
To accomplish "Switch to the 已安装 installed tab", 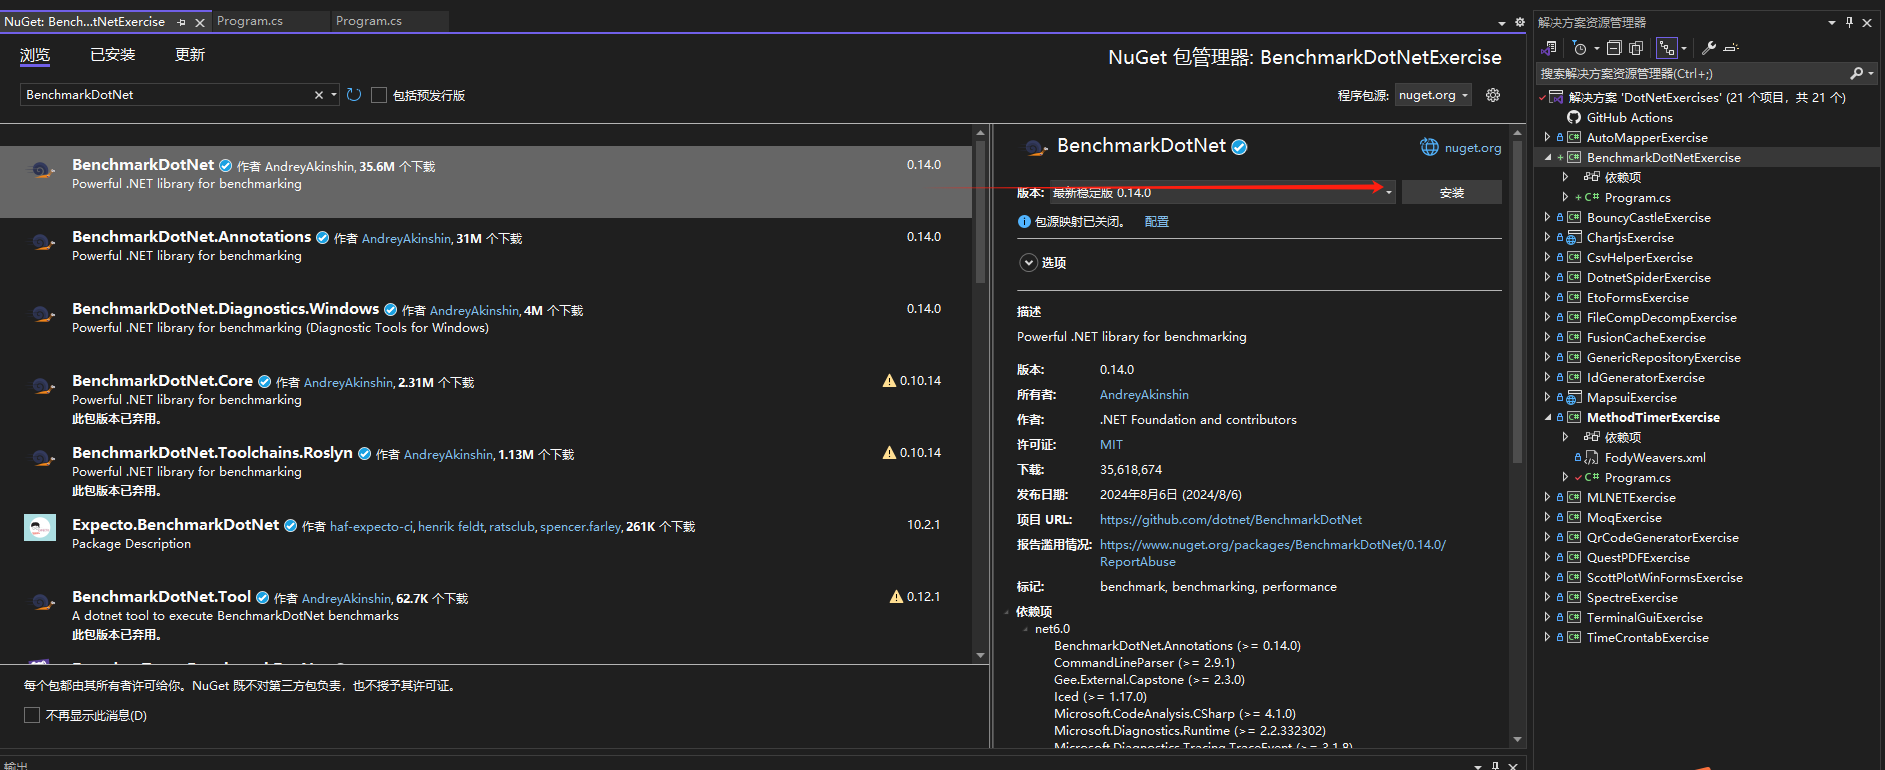I will (112, 55).
